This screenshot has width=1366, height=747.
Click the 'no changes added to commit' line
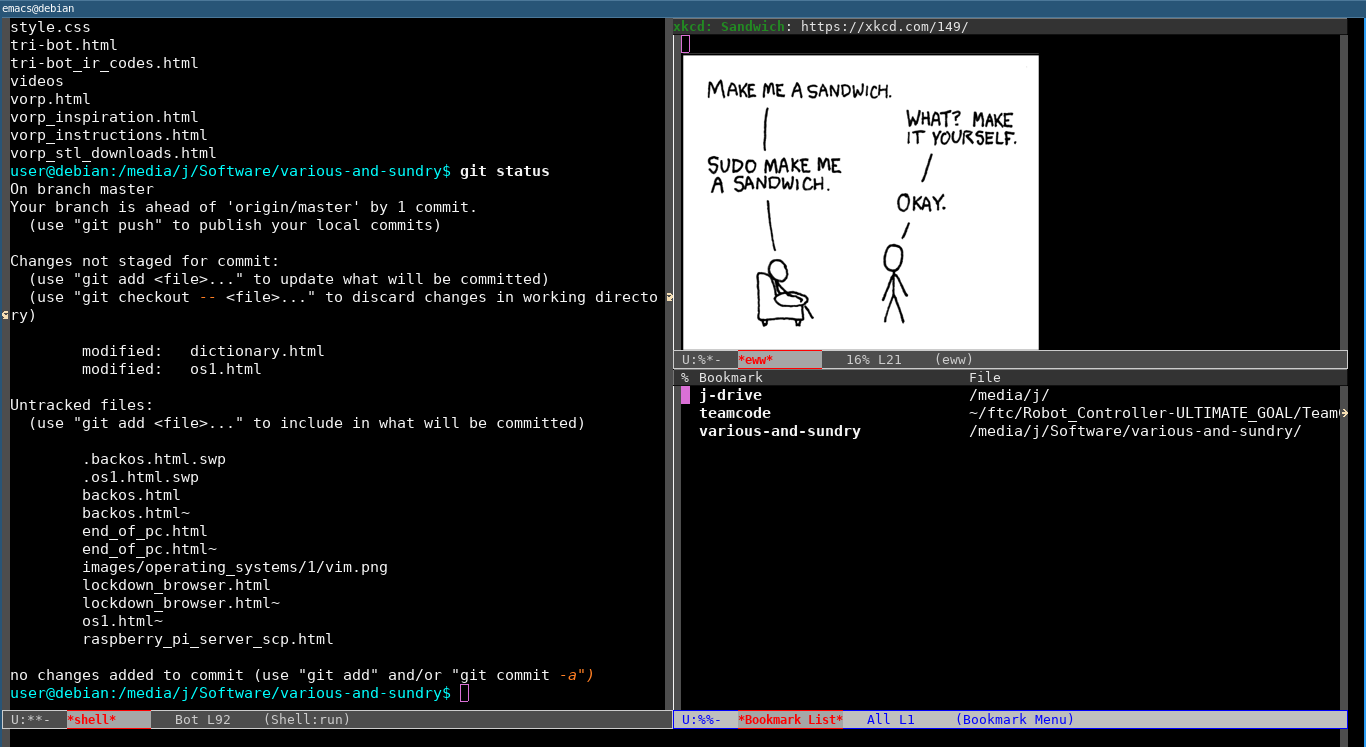[x=302, y=675]
